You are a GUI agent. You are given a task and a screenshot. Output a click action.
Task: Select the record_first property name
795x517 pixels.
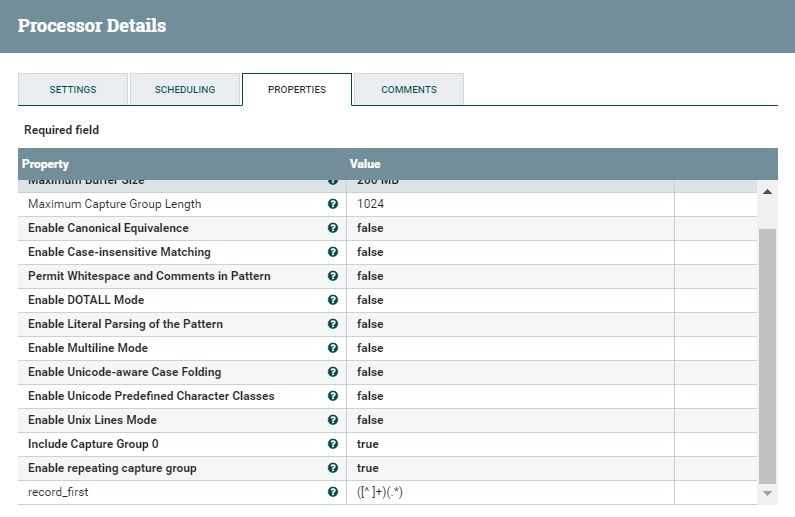coord(58,492)
